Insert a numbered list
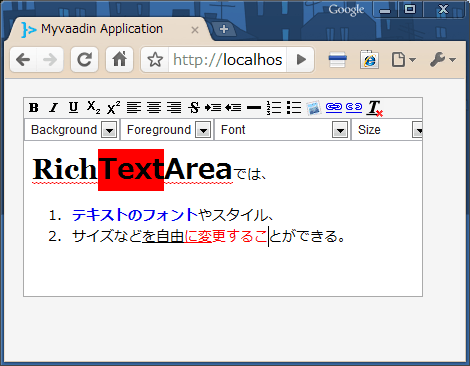 pos(274,108)
